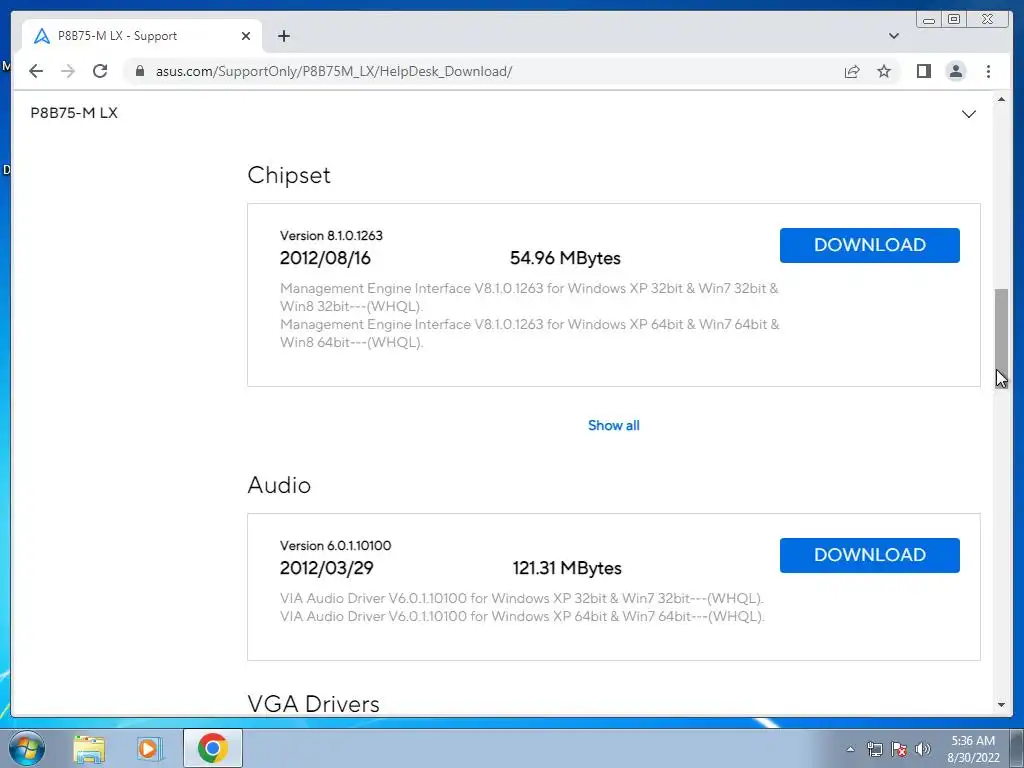
Task: Open the Action Center flag icon
Action: click(x=899, y=749)
